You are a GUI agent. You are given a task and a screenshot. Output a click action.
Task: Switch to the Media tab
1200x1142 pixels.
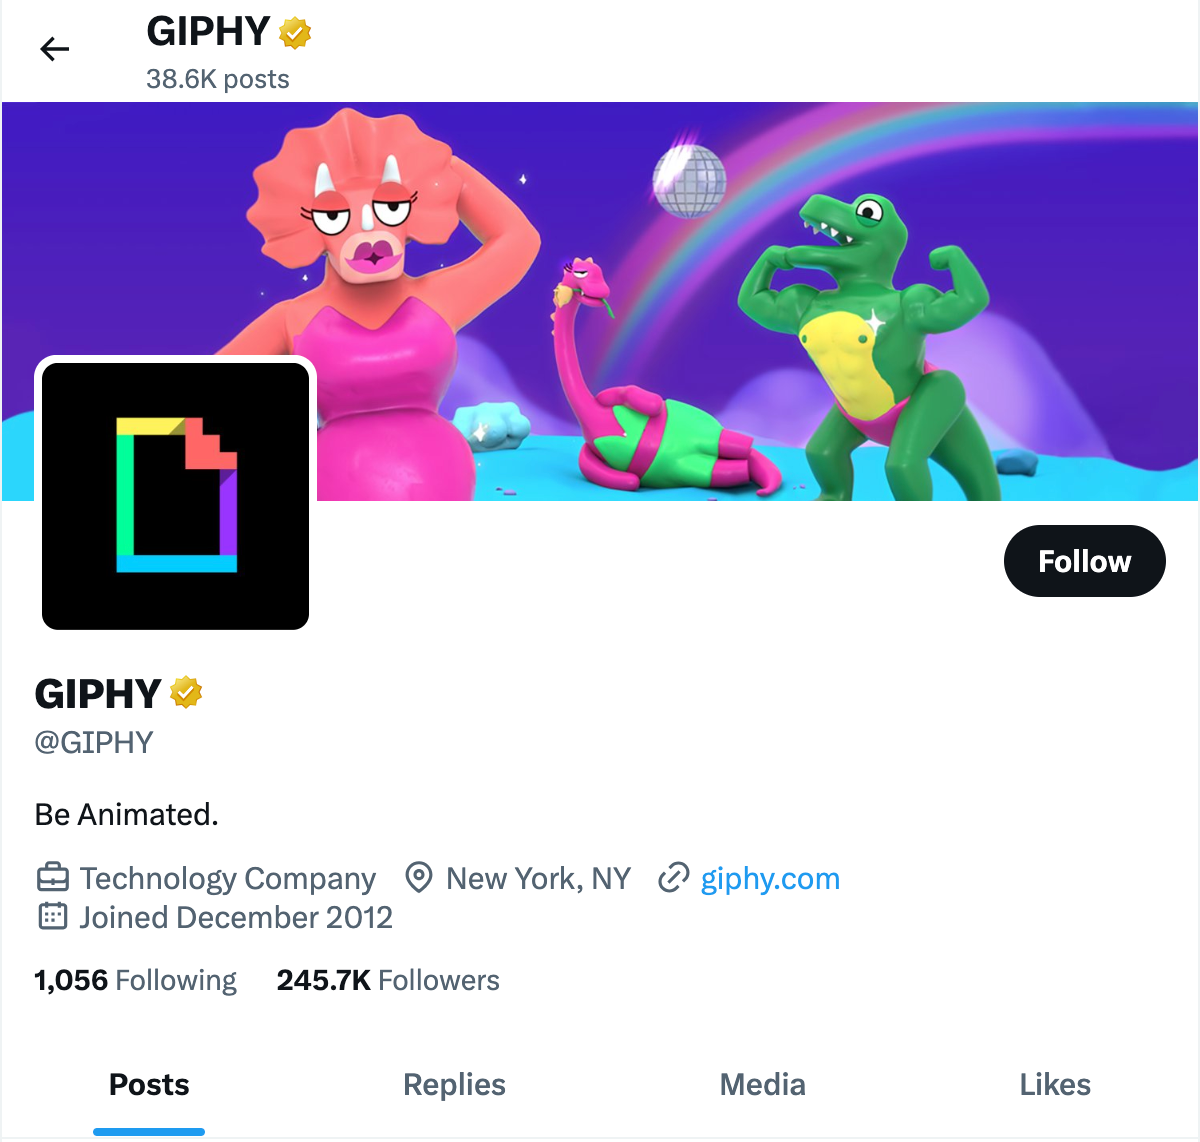click(762, 1085)
